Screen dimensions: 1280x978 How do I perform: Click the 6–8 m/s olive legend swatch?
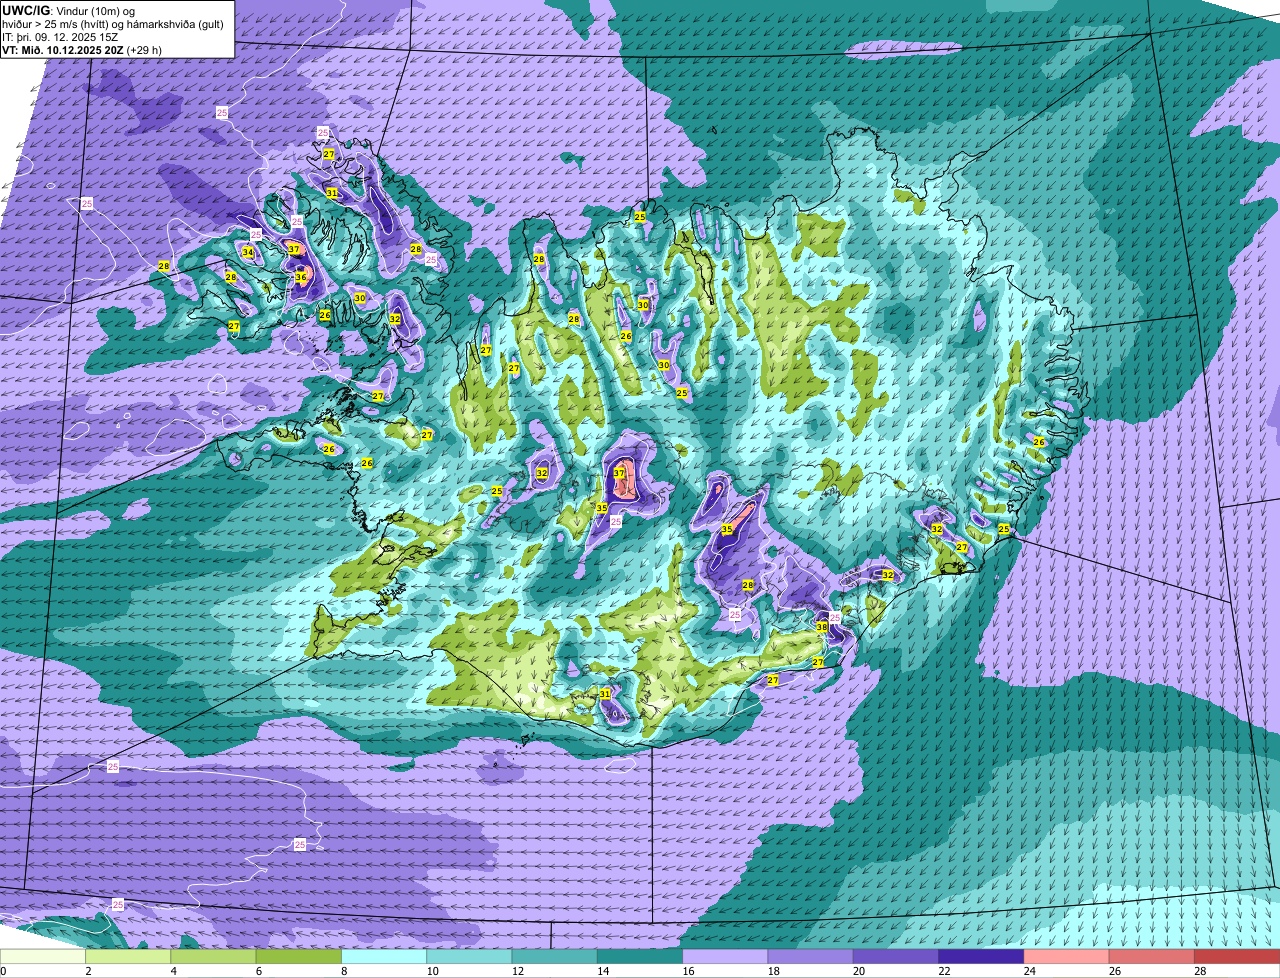tap(299, 956)
